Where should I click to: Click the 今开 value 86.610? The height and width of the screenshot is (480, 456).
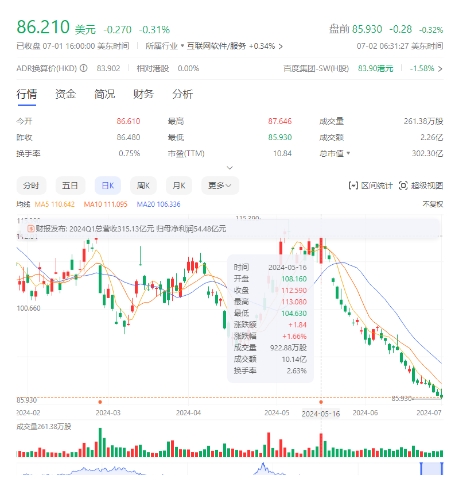tap(128, 121)
